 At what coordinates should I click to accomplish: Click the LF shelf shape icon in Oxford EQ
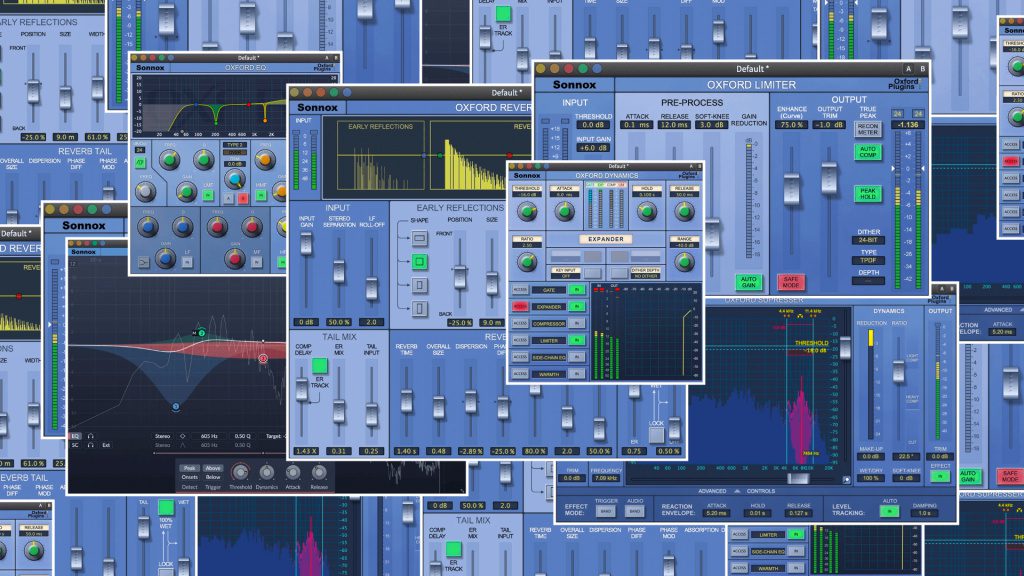[x=144, y=262]
